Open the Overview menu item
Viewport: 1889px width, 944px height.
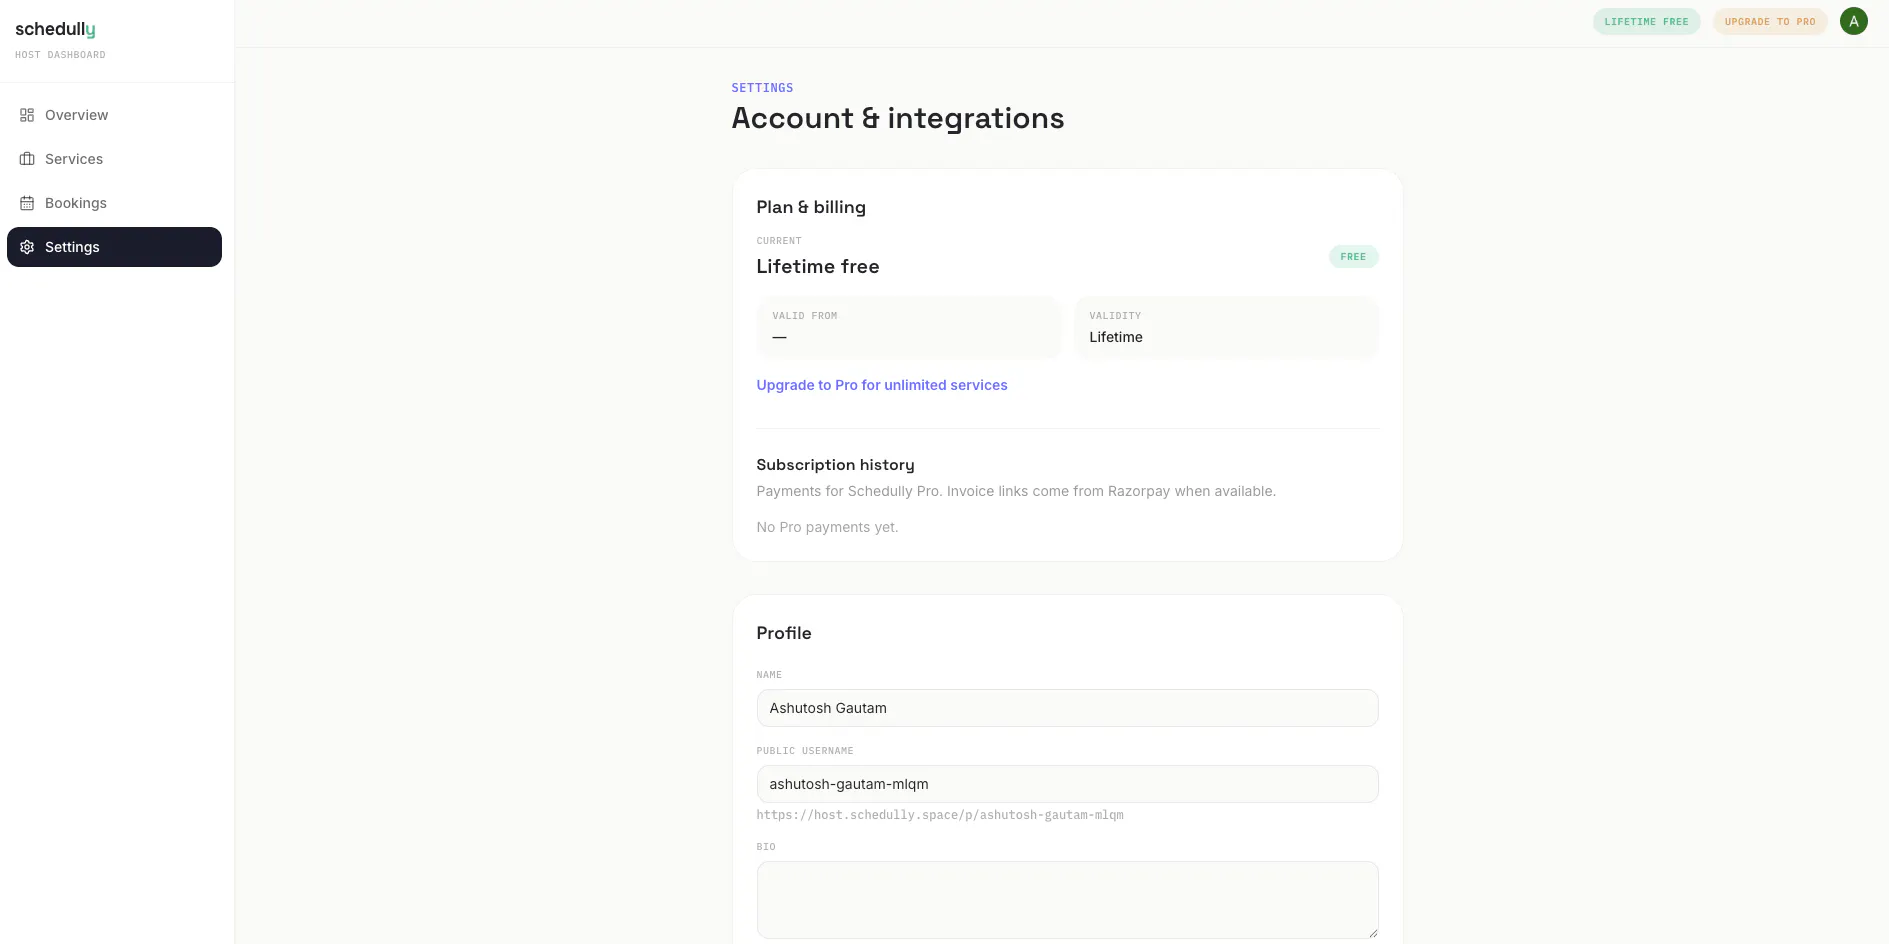point(114,115)
